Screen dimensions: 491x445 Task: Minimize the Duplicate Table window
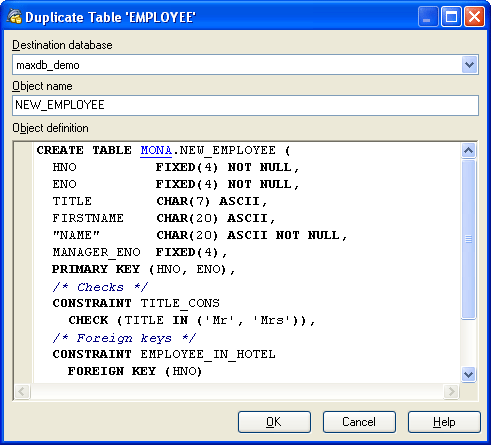(x=428, y=17)
